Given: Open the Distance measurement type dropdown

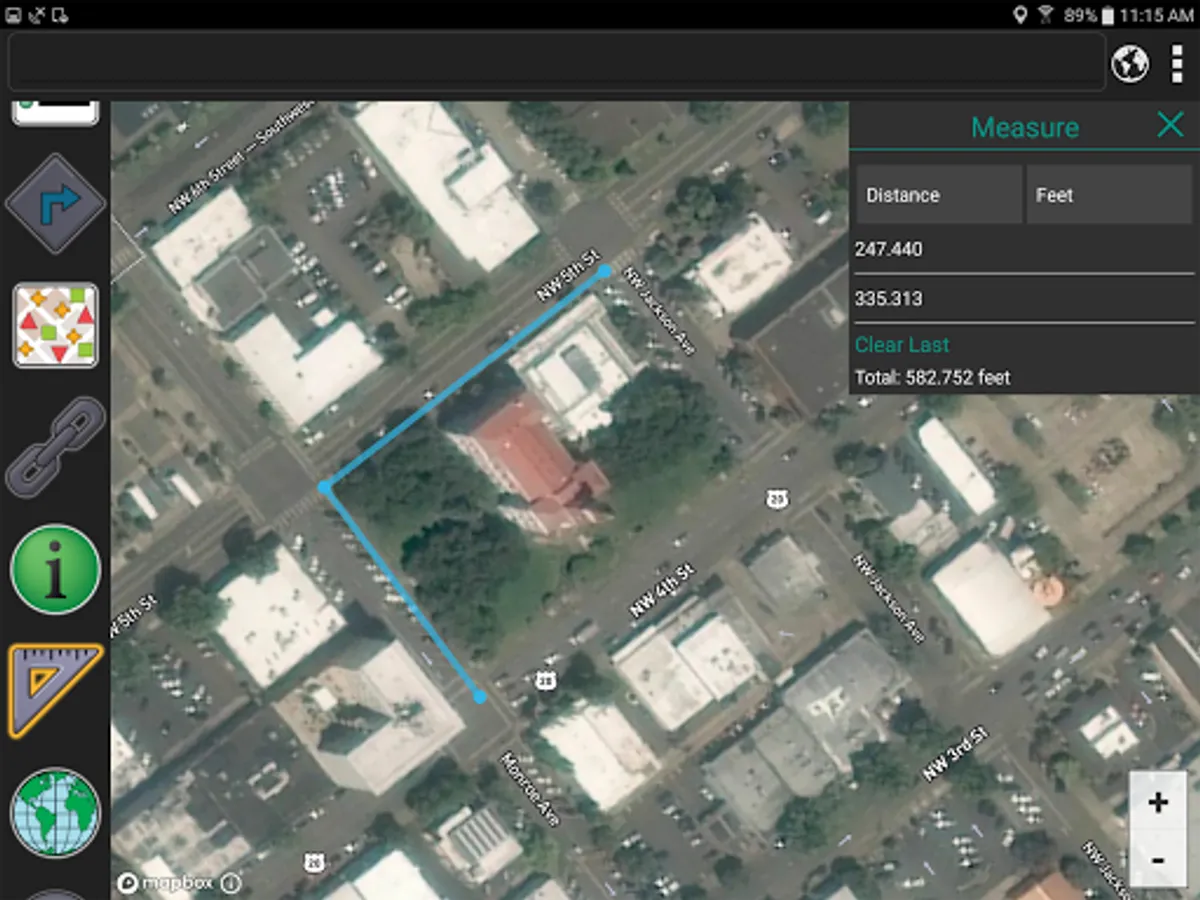Looking at the screenshot, I should [939, 195].
